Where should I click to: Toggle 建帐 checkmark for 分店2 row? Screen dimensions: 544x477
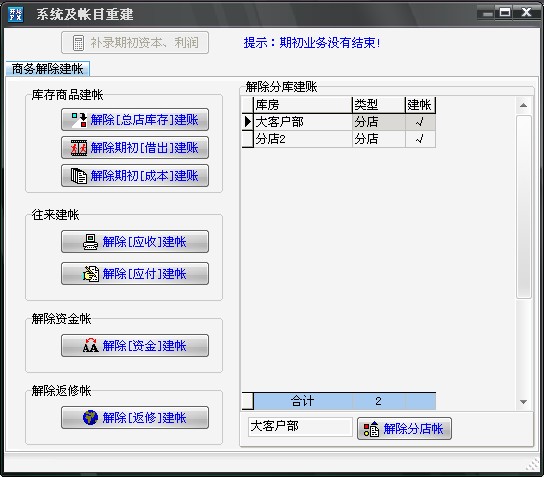click(x=420, y=139)
